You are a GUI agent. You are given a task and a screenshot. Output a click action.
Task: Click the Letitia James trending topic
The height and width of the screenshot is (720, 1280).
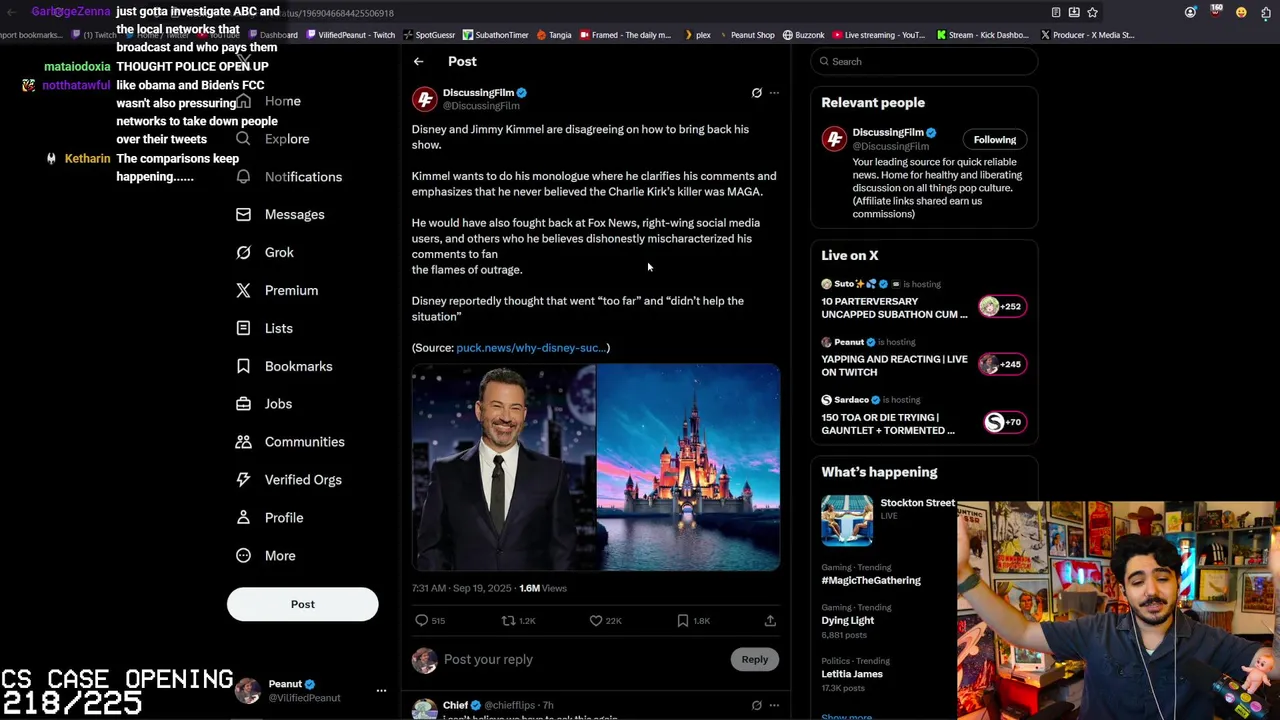(852, 674)
